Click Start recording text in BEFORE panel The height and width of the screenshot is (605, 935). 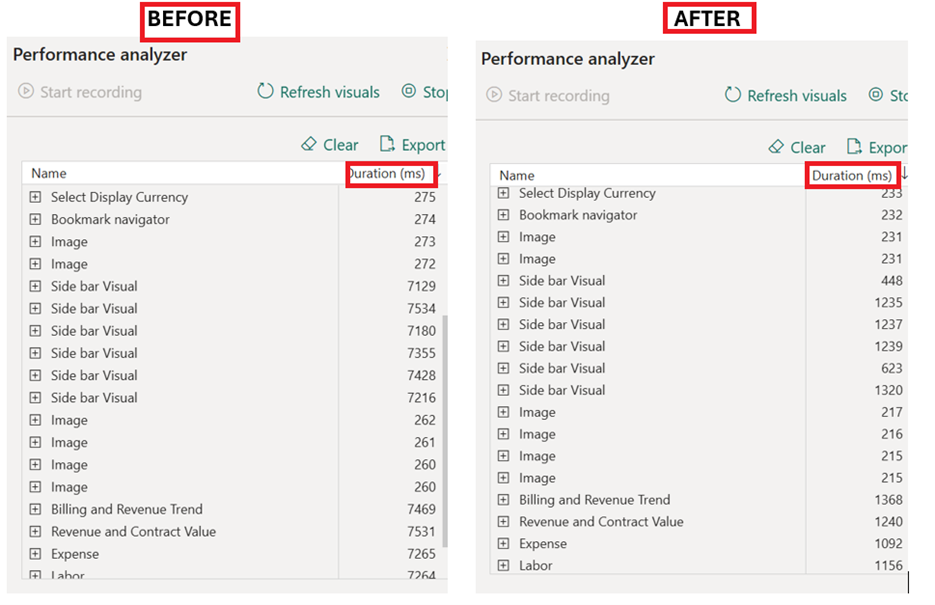[x=91, y=92]
